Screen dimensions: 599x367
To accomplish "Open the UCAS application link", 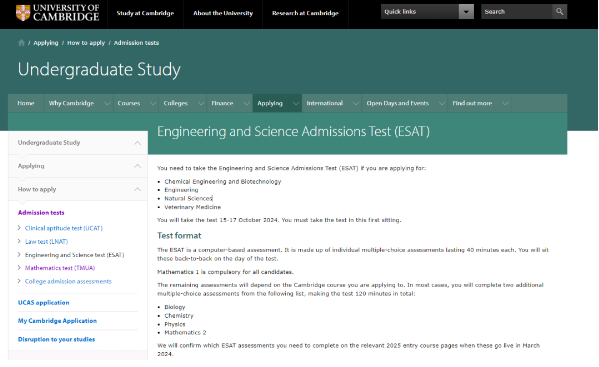I will coord(44,302).
